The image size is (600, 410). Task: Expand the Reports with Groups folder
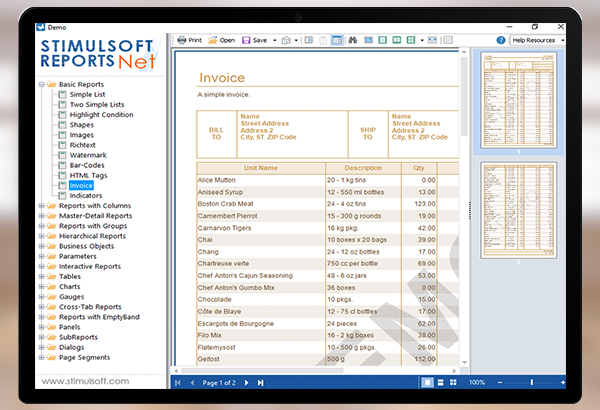[41, 226]
